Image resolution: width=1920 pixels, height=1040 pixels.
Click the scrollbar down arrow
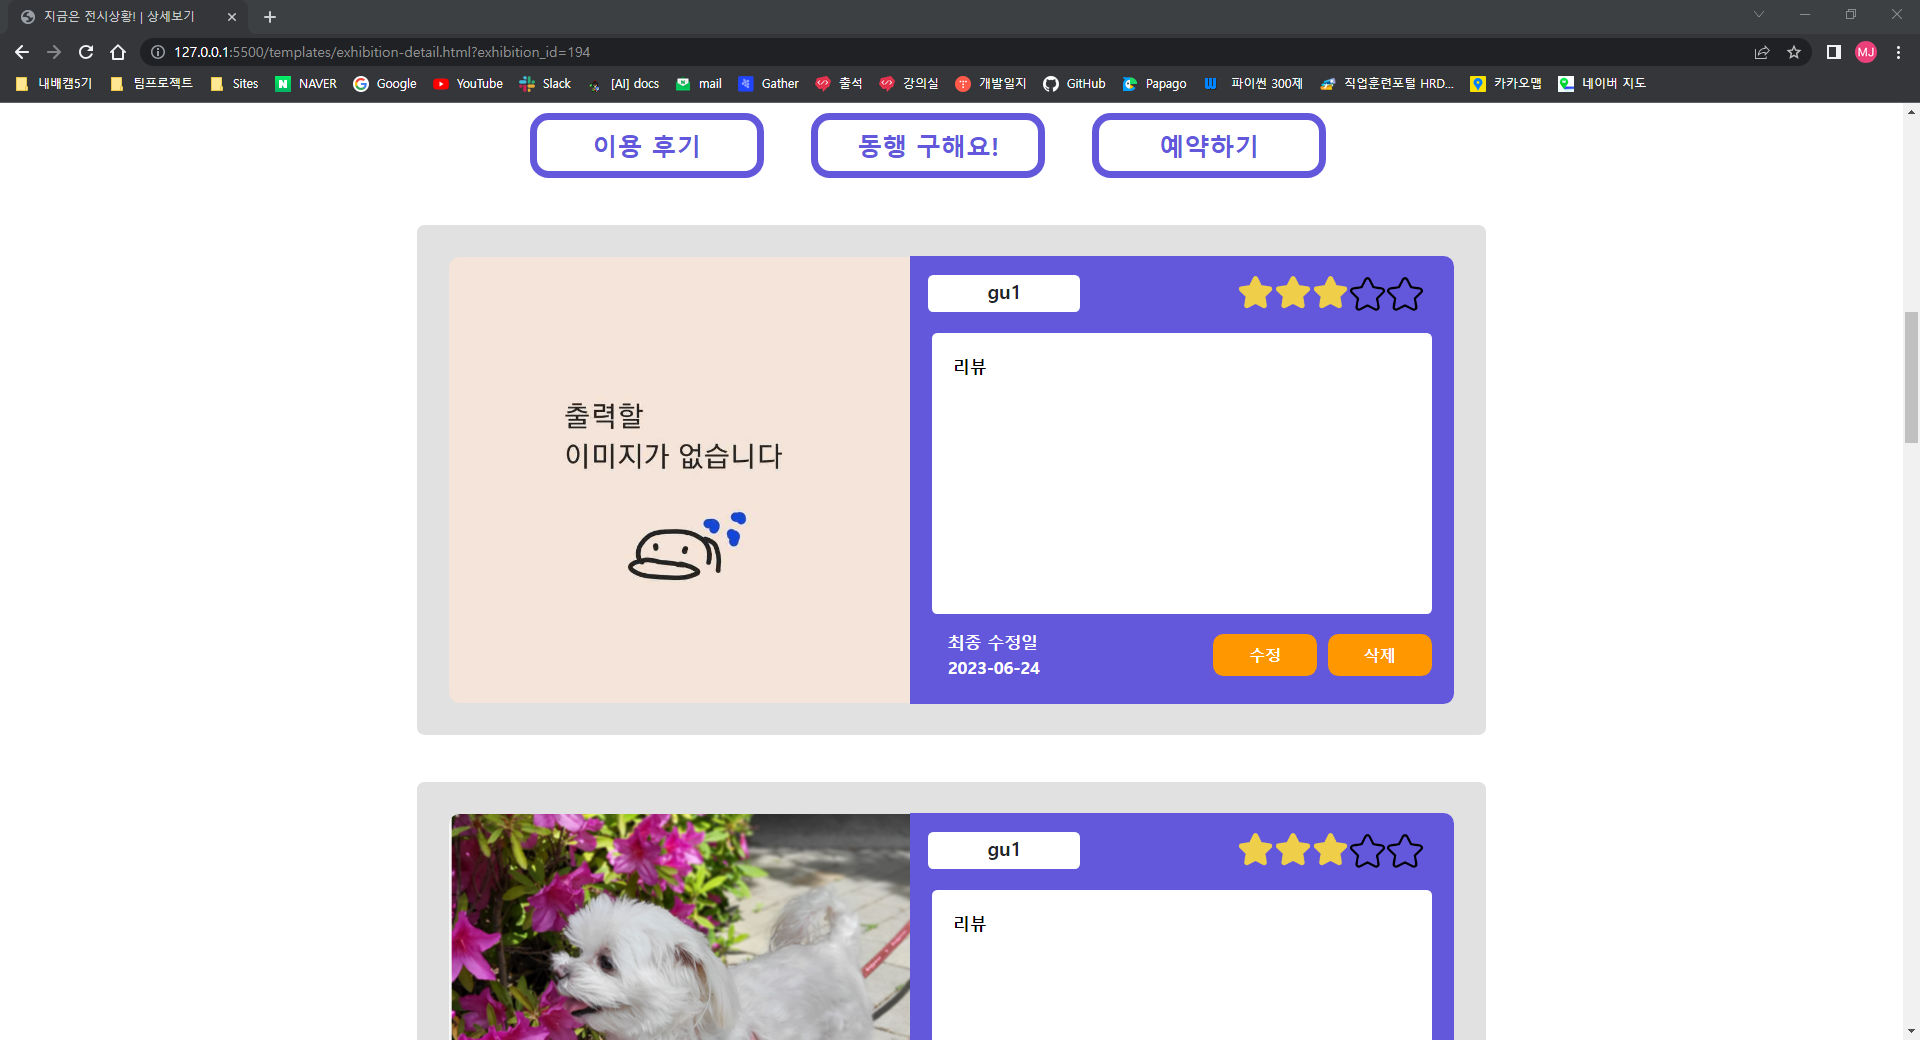1911,1031
